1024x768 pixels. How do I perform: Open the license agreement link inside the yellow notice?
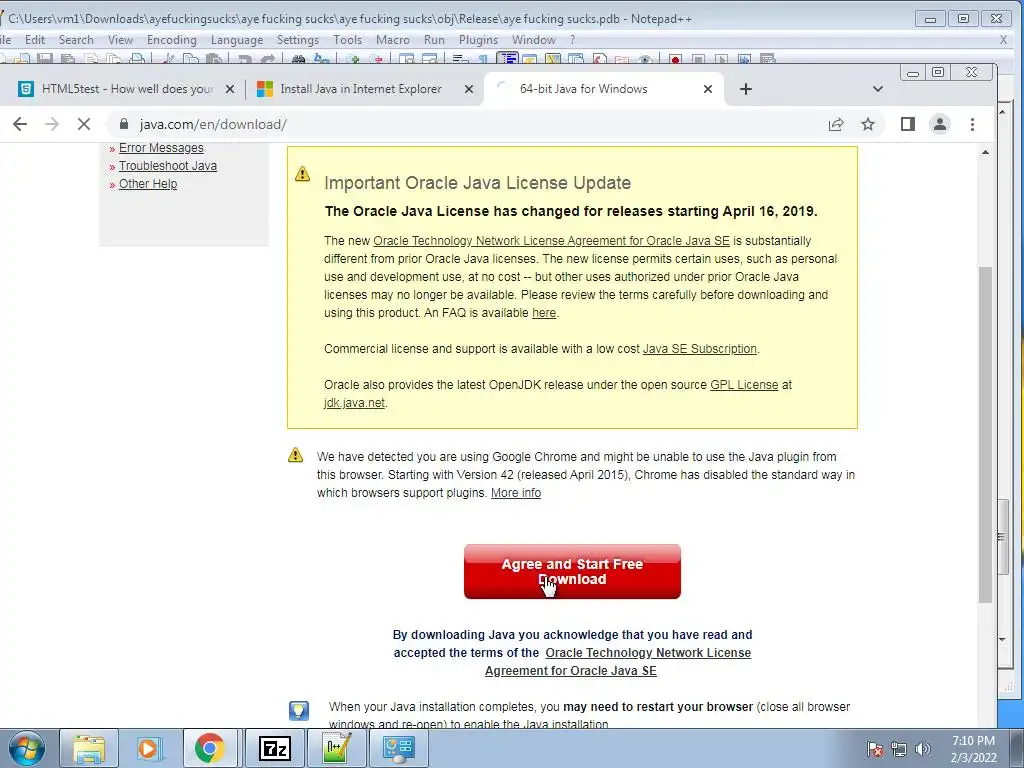(551, 241)
